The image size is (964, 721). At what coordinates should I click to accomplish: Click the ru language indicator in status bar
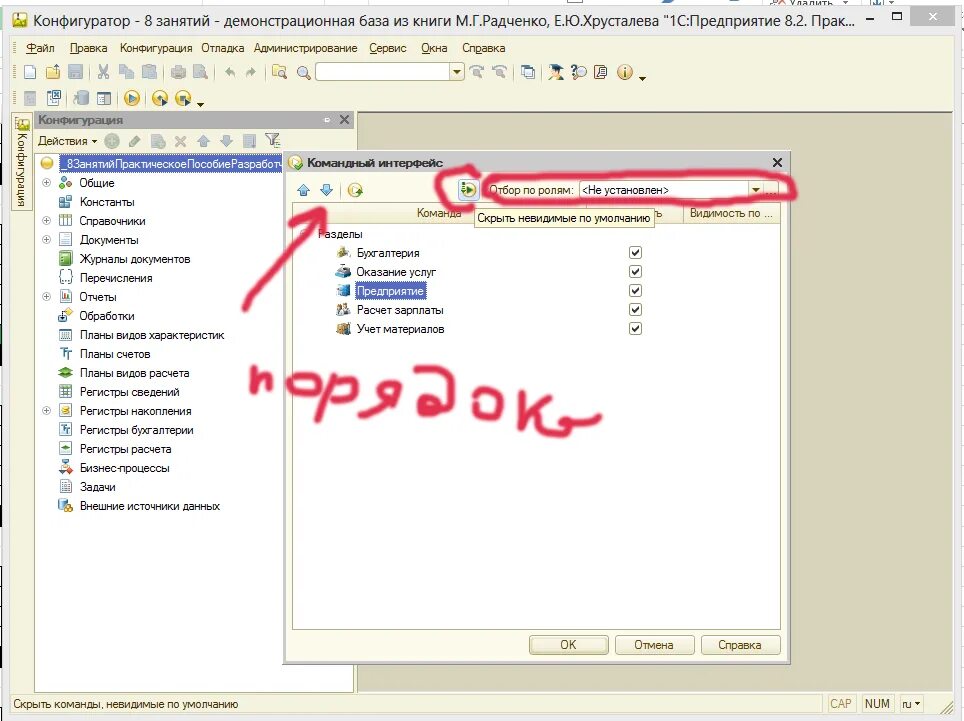coord(911,704)
